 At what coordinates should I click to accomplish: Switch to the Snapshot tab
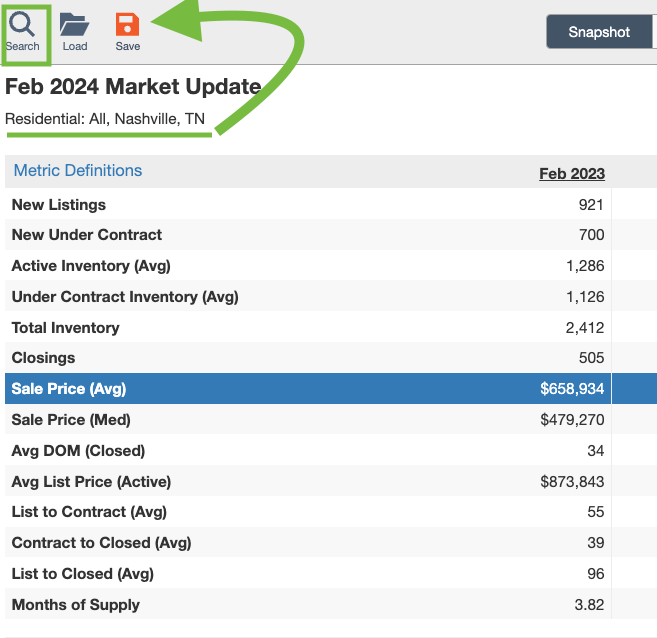point(599,32)
